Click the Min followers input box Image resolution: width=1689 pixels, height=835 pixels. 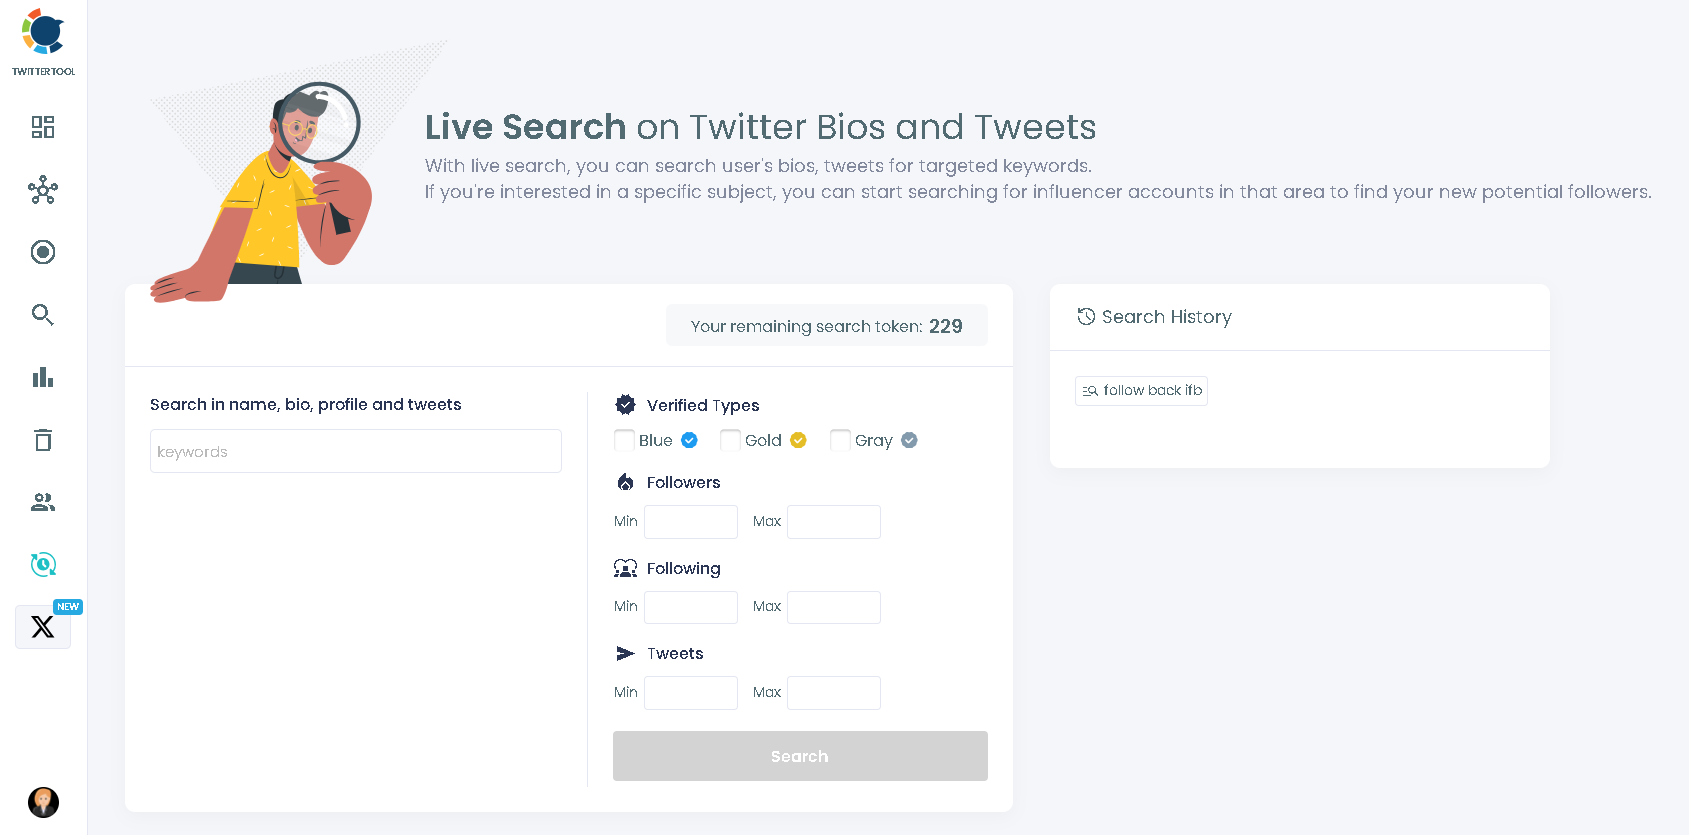(690, 521)
